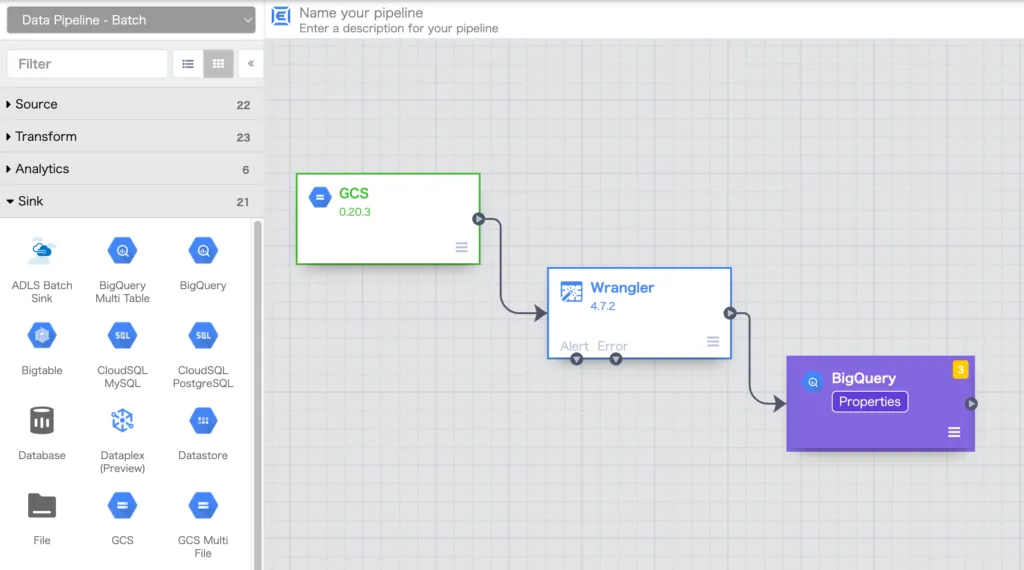1024x570 pixels.
Task: Open the GCS node hamburger menu
Action: pos(462,247)
